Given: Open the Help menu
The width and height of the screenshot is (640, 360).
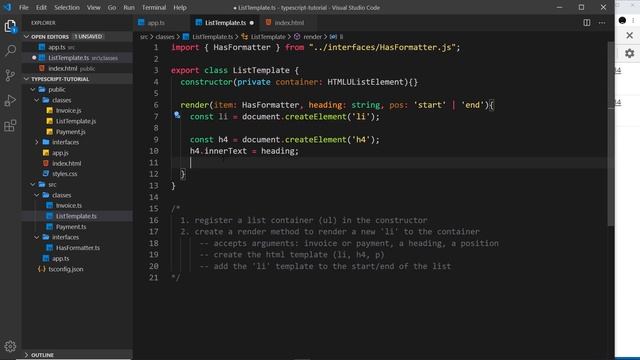Looking at the screenshot, I should click(x=180, y=7).
